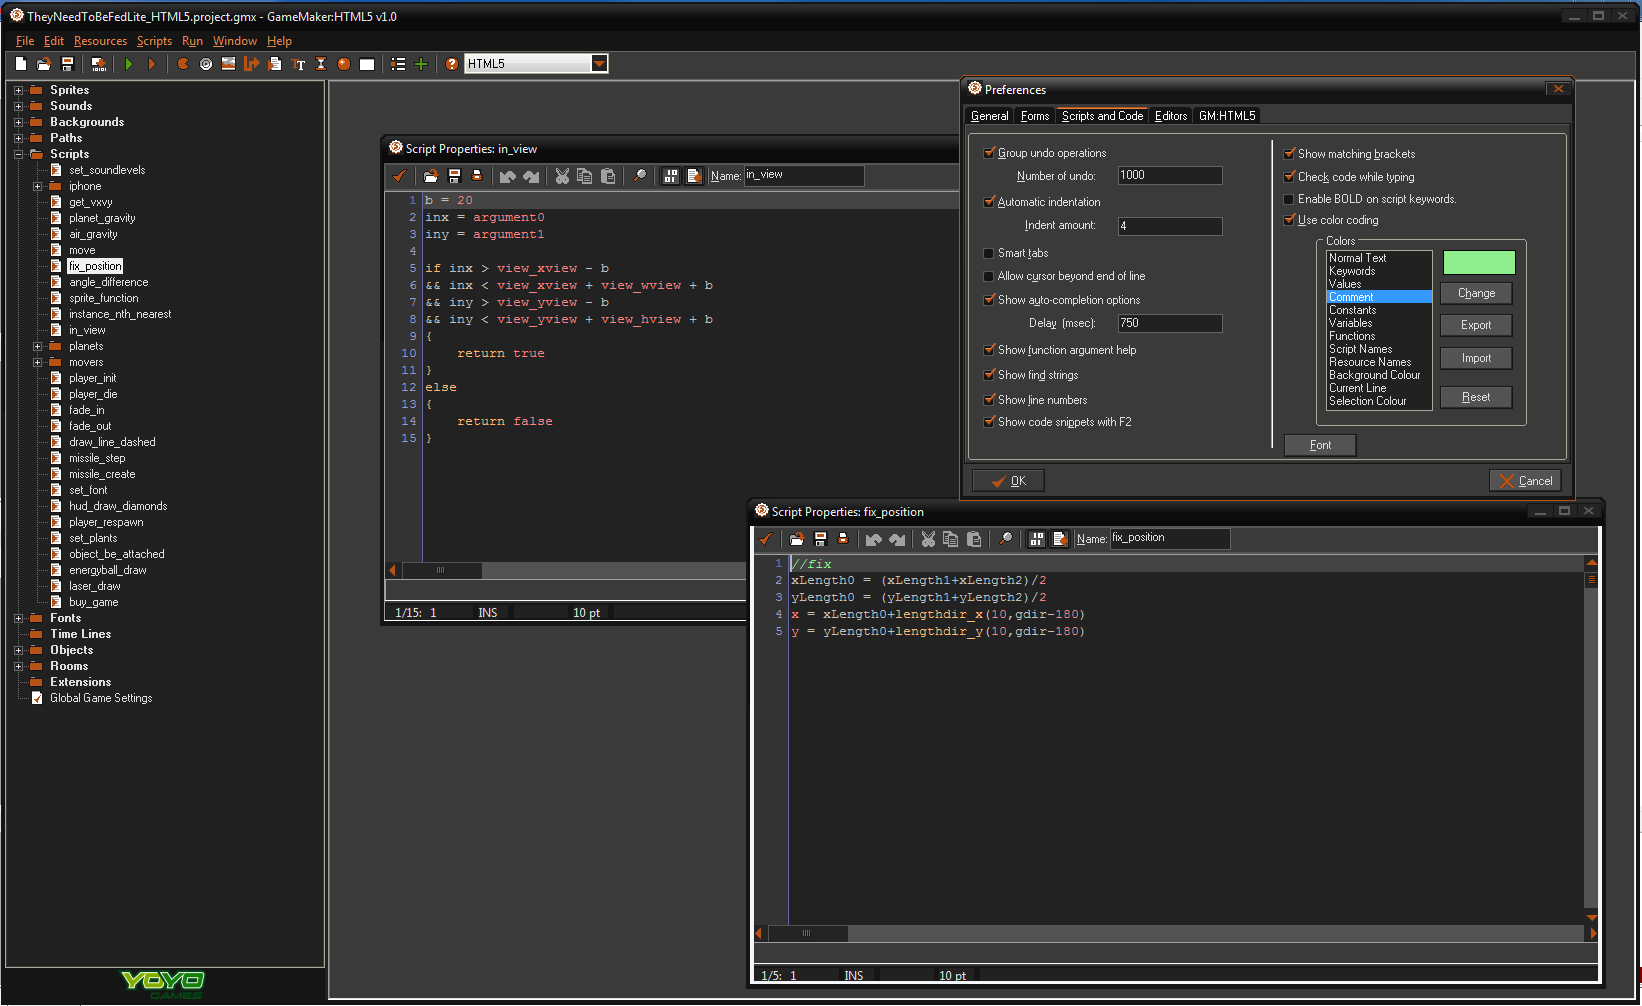Enable Smart tabs checkbox

(x=989, y=253)
